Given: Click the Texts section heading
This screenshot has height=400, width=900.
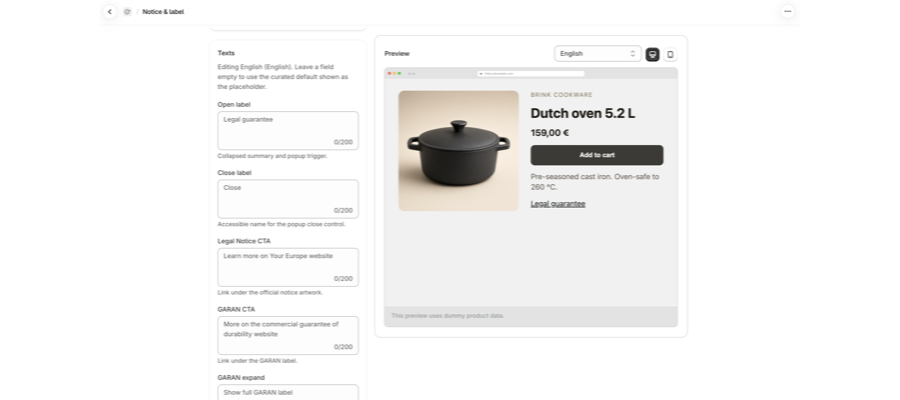Looking at the screenshot, I should pos(226,53).
